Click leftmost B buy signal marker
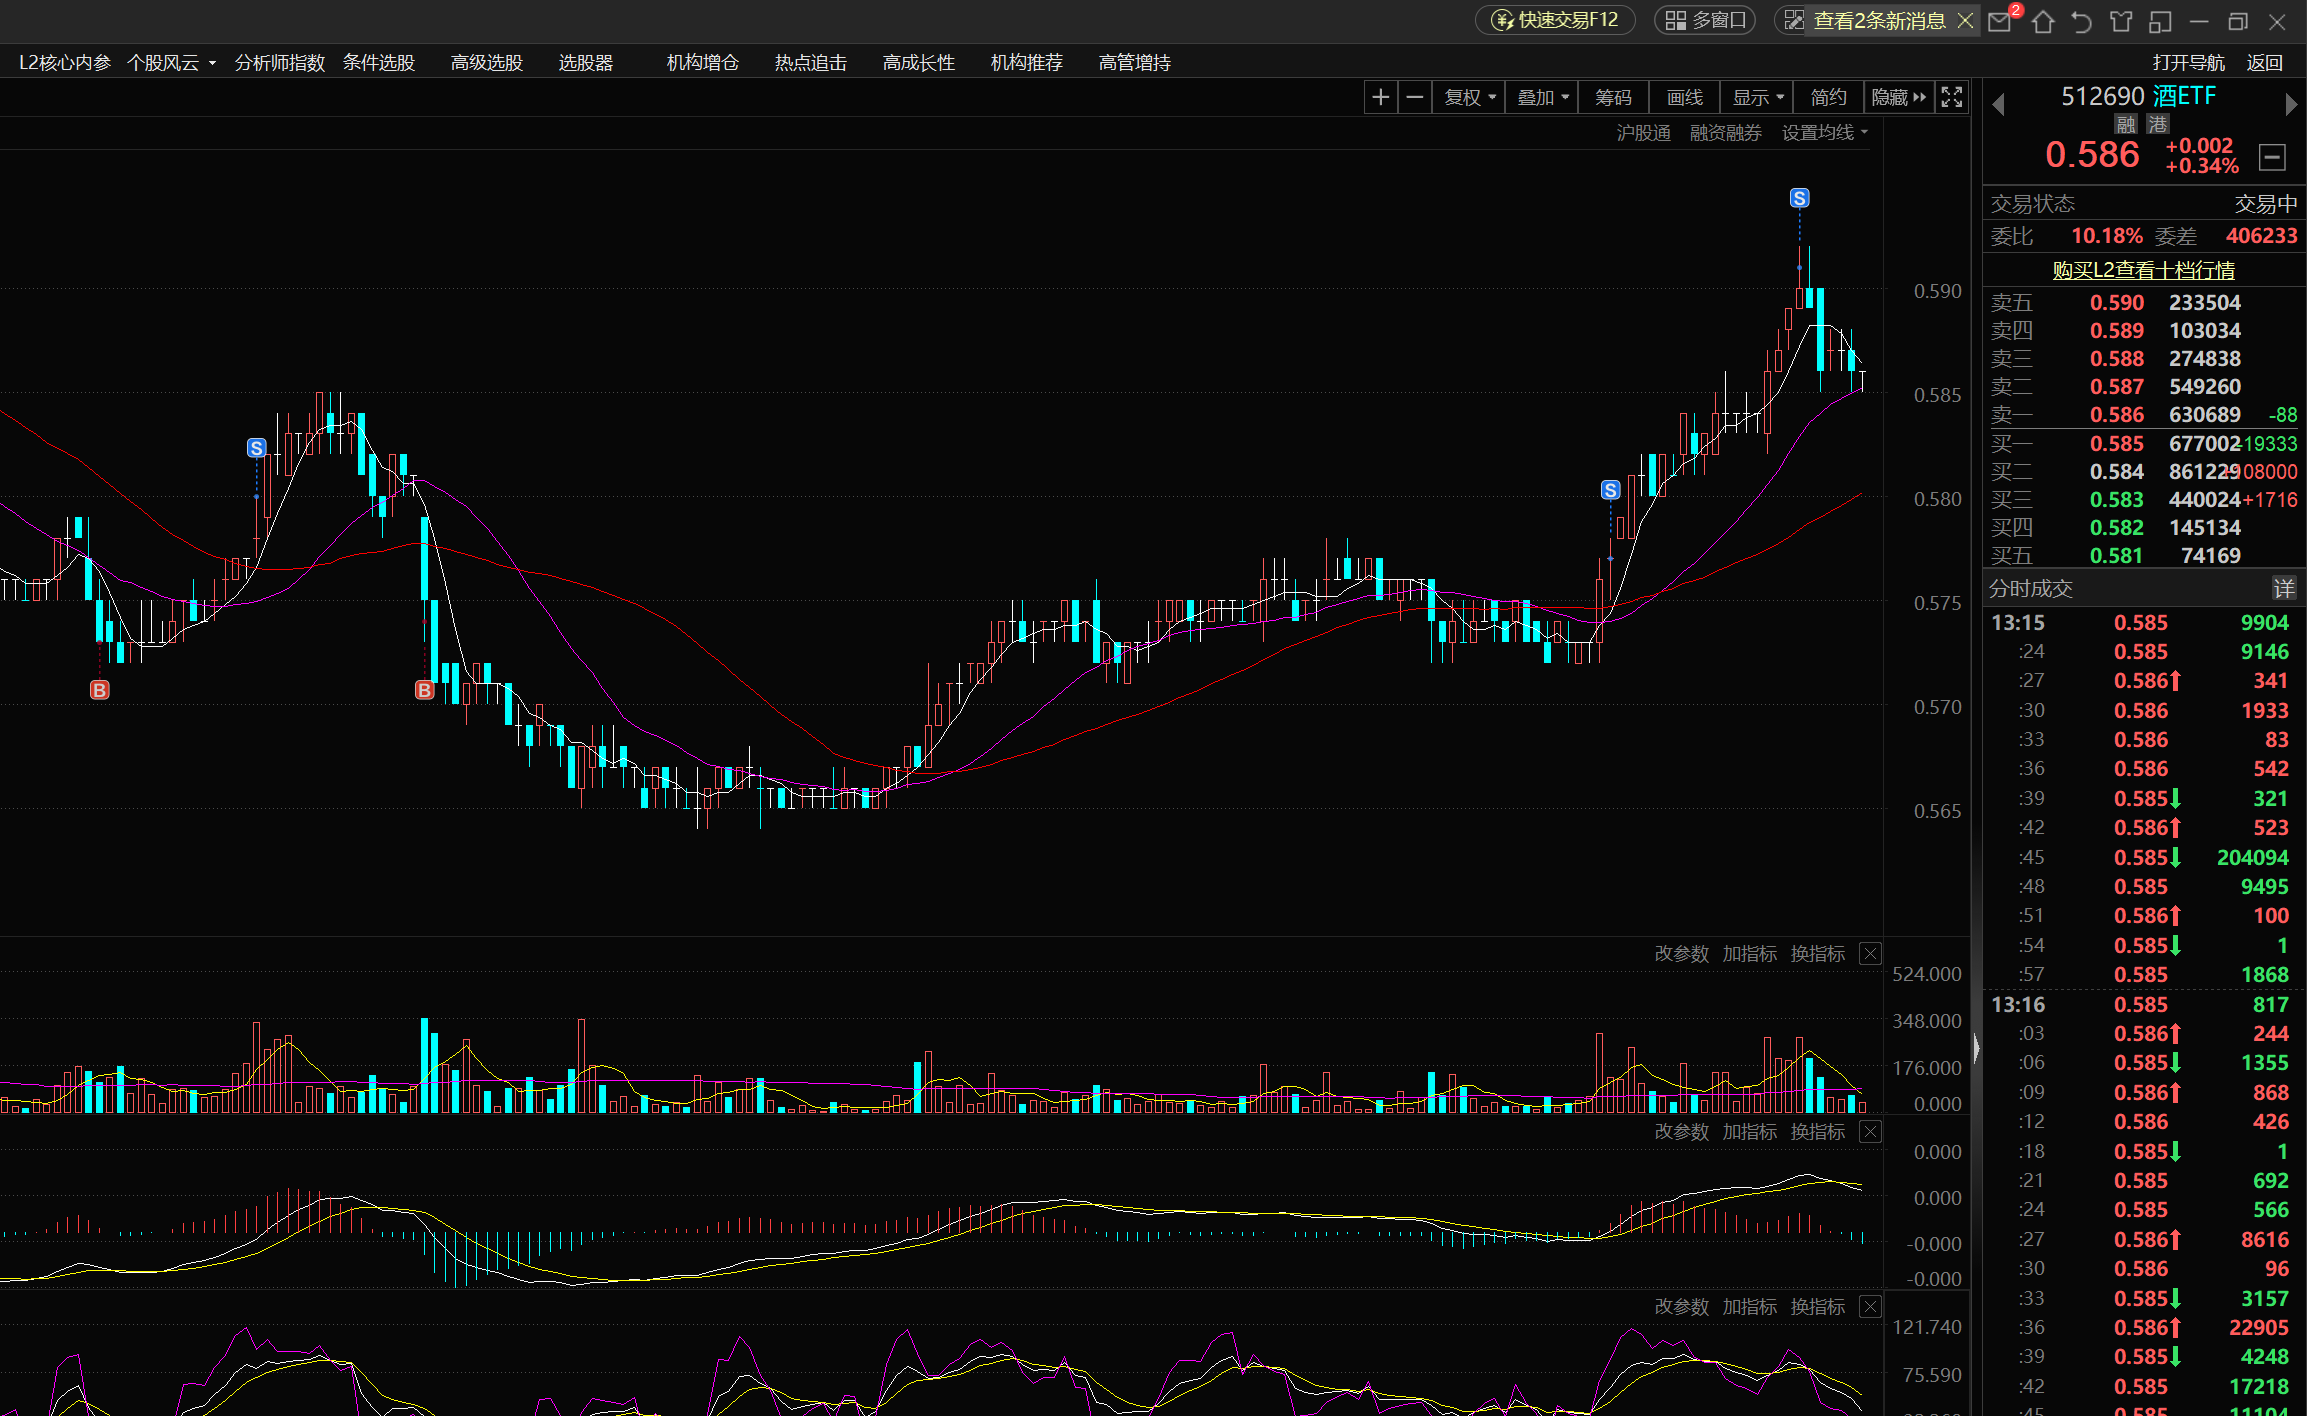 [99, 690]
